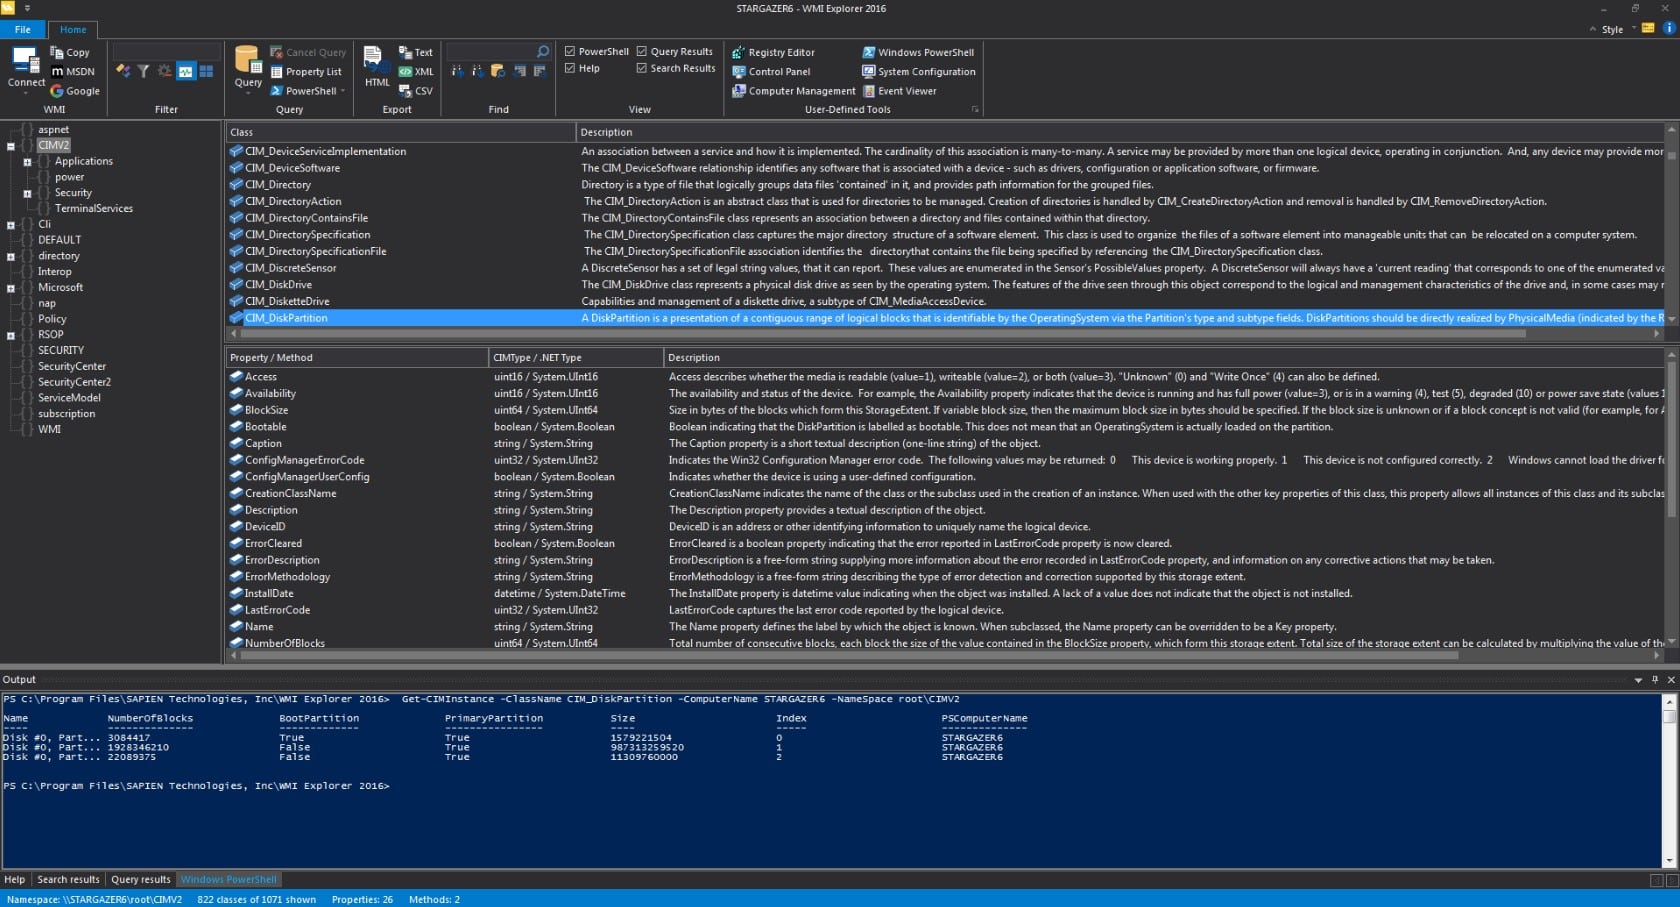The image size is (1680, 907).
Task: Launch Windows PowerShell tool
Action: click(918, 52)
